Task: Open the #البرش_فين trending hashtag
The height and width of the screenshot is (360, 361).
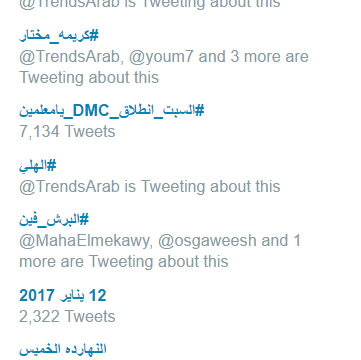Action: pos(54,219)
